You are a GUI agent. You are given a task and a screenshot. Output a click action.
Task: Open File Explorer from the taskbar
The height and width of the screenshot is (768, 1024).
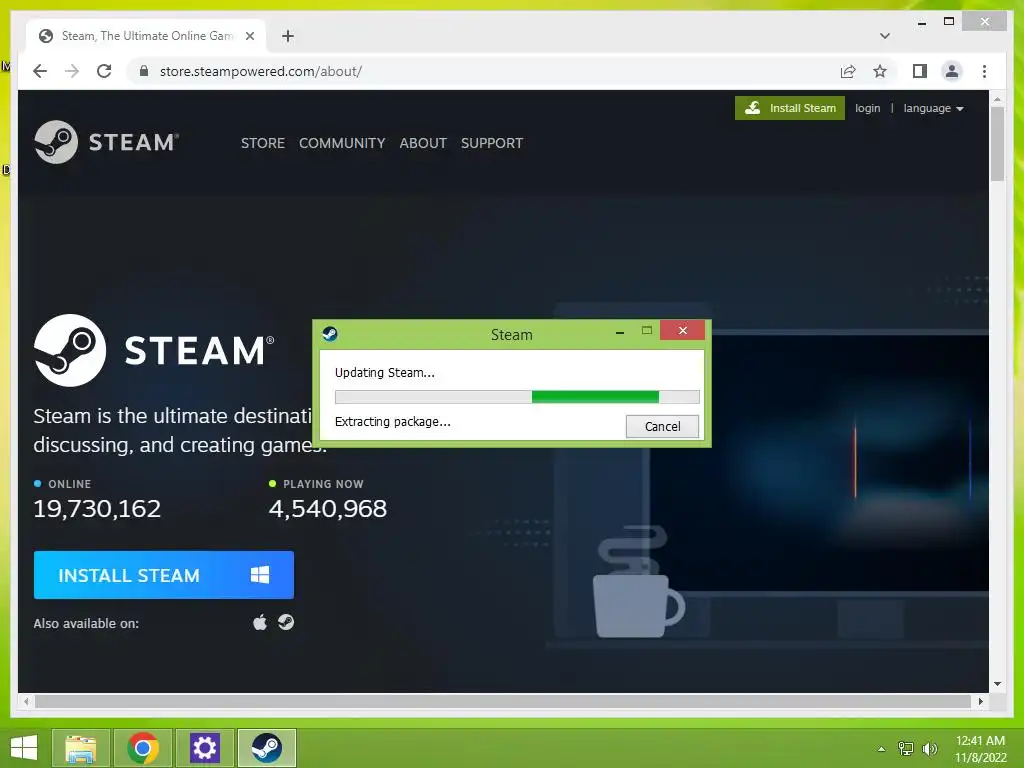(80, 748)
